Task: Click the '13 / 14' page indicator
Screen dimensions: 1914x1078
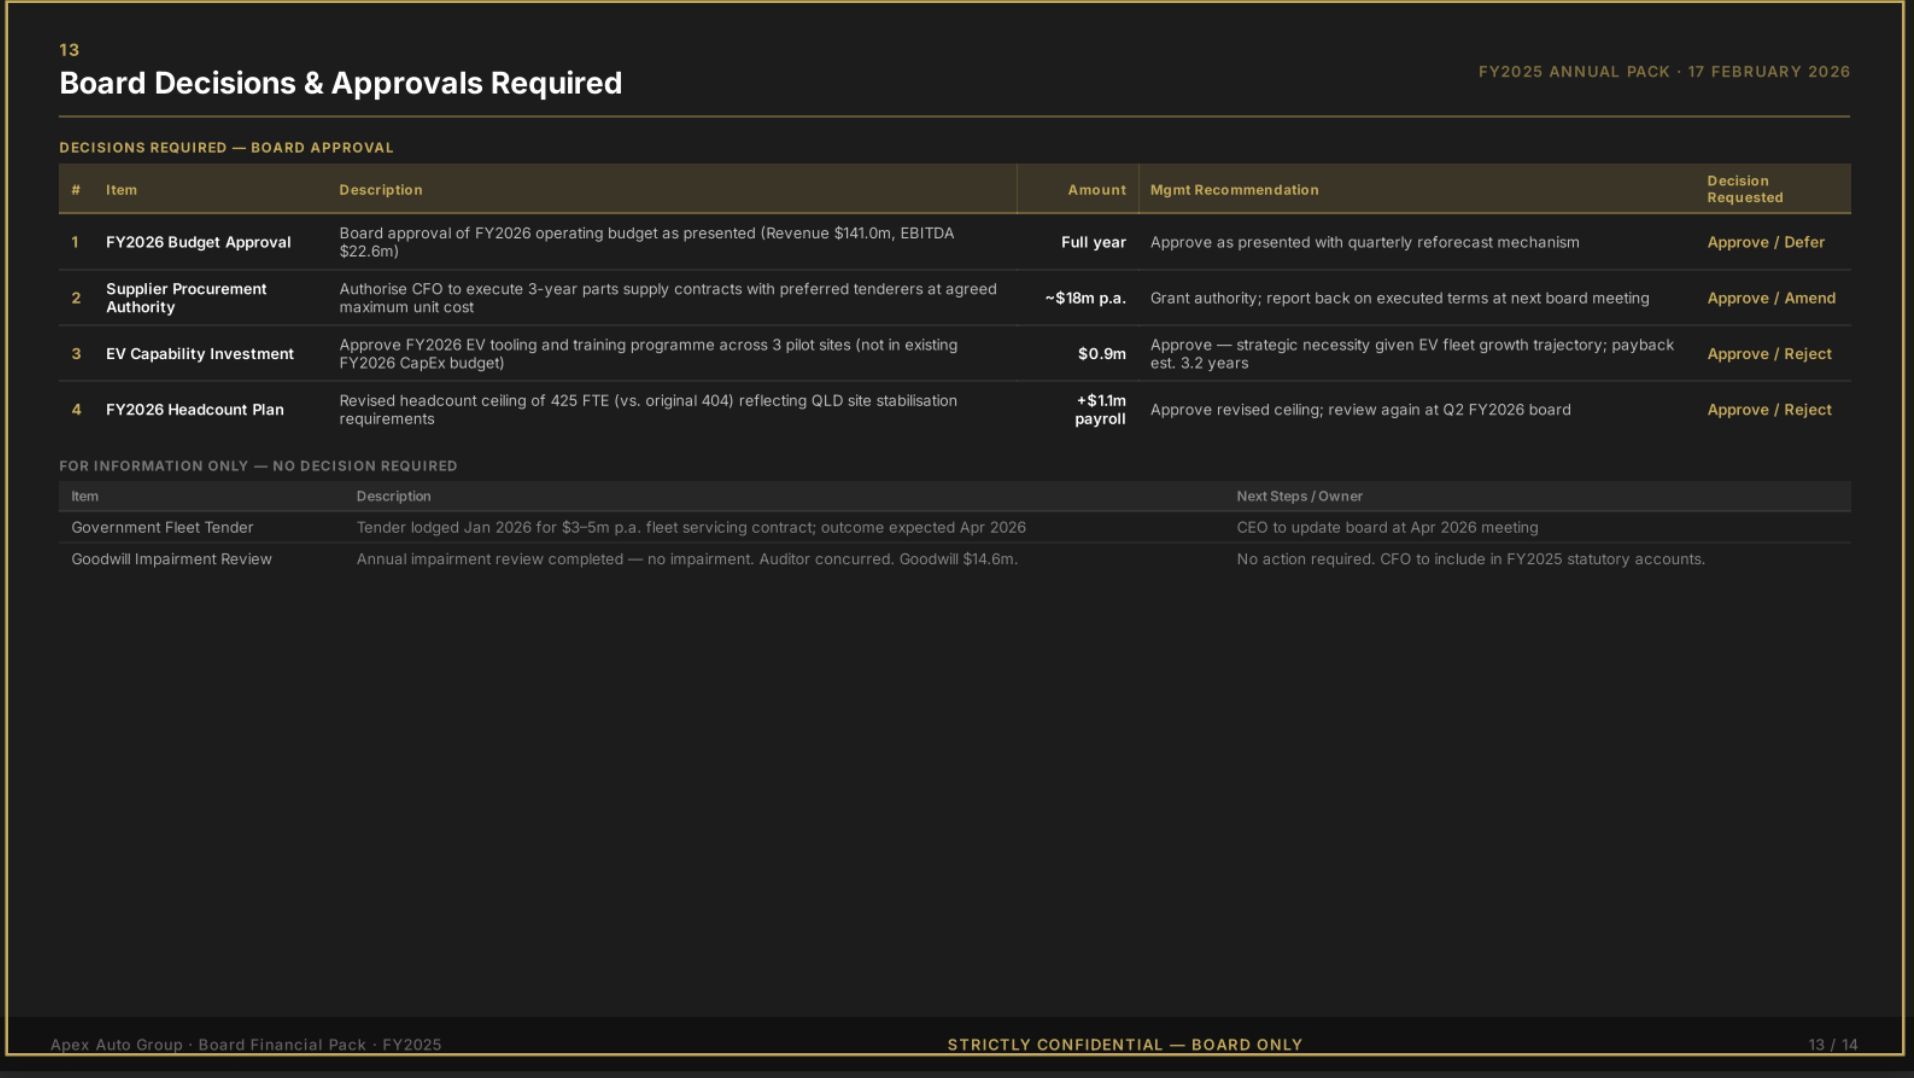Action: pyautogui.click(x=1832, y=1044)
